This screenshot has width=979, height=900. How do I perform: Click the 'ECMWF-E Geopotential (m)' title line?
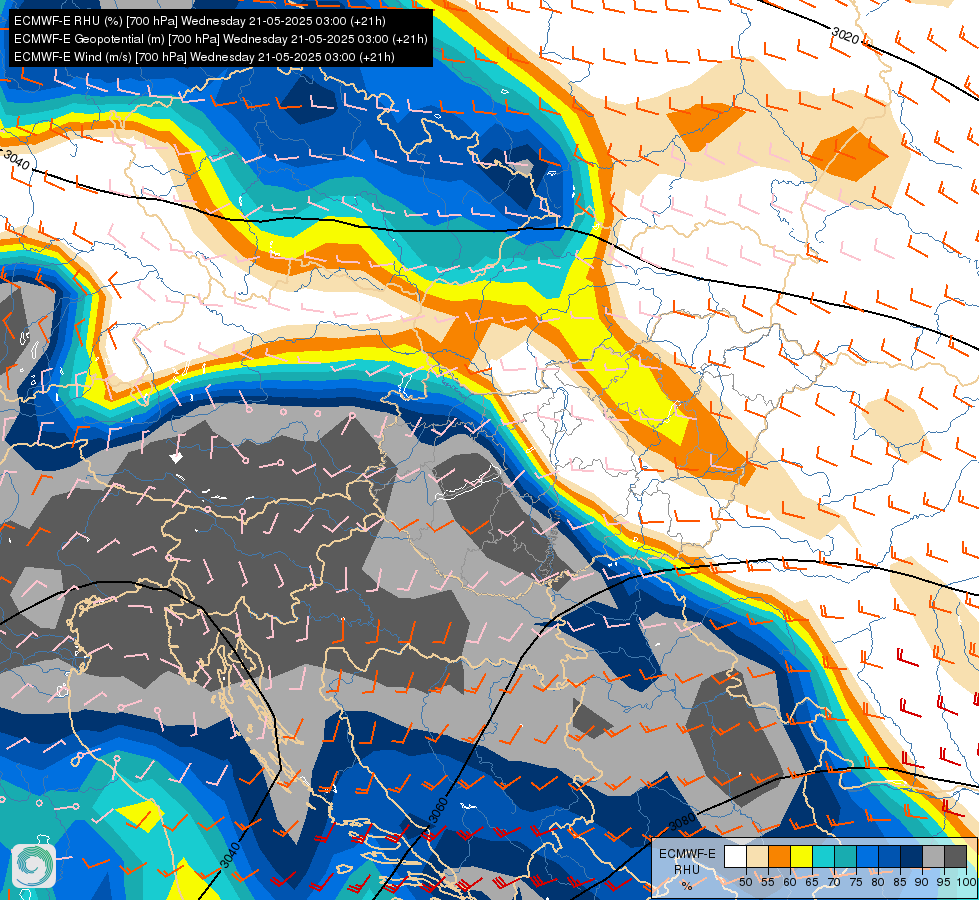coord(221,39)
